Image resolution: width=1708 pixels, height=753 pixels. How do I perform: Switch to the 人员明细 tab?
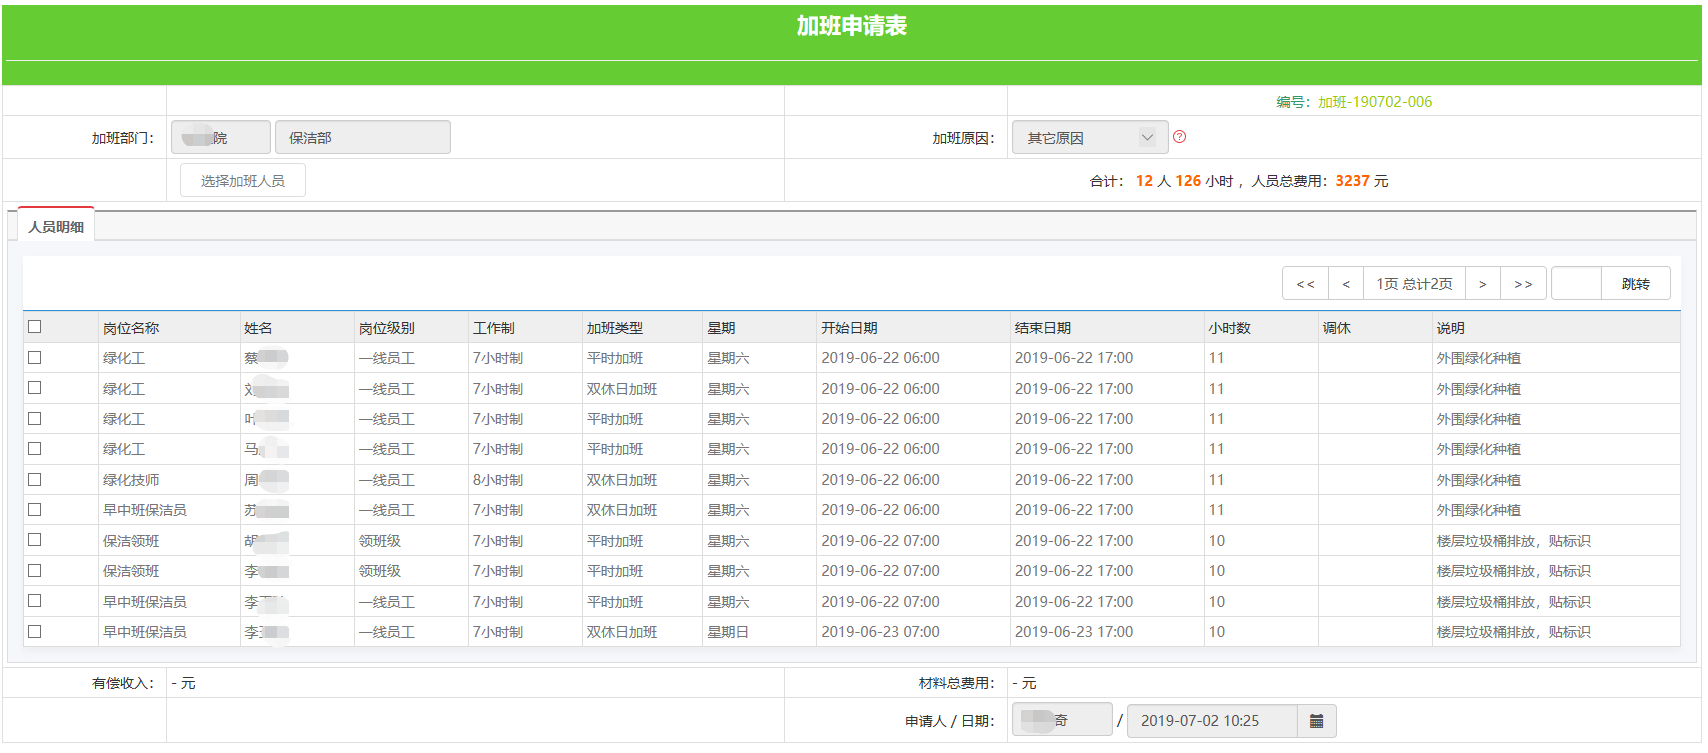(56, 227)
